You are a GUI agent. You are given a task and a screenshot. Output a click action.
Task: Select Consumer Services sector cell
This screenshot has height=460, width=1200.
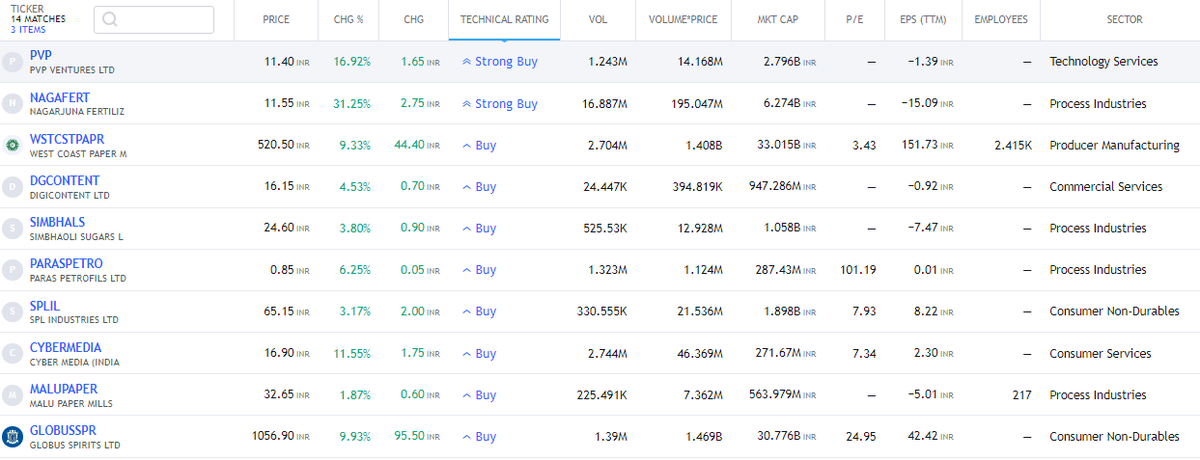1100,354
